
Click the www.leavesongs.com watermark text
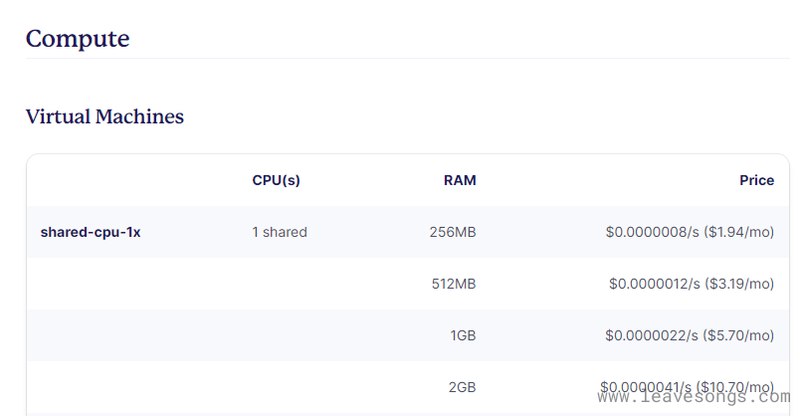click(691, 398)
